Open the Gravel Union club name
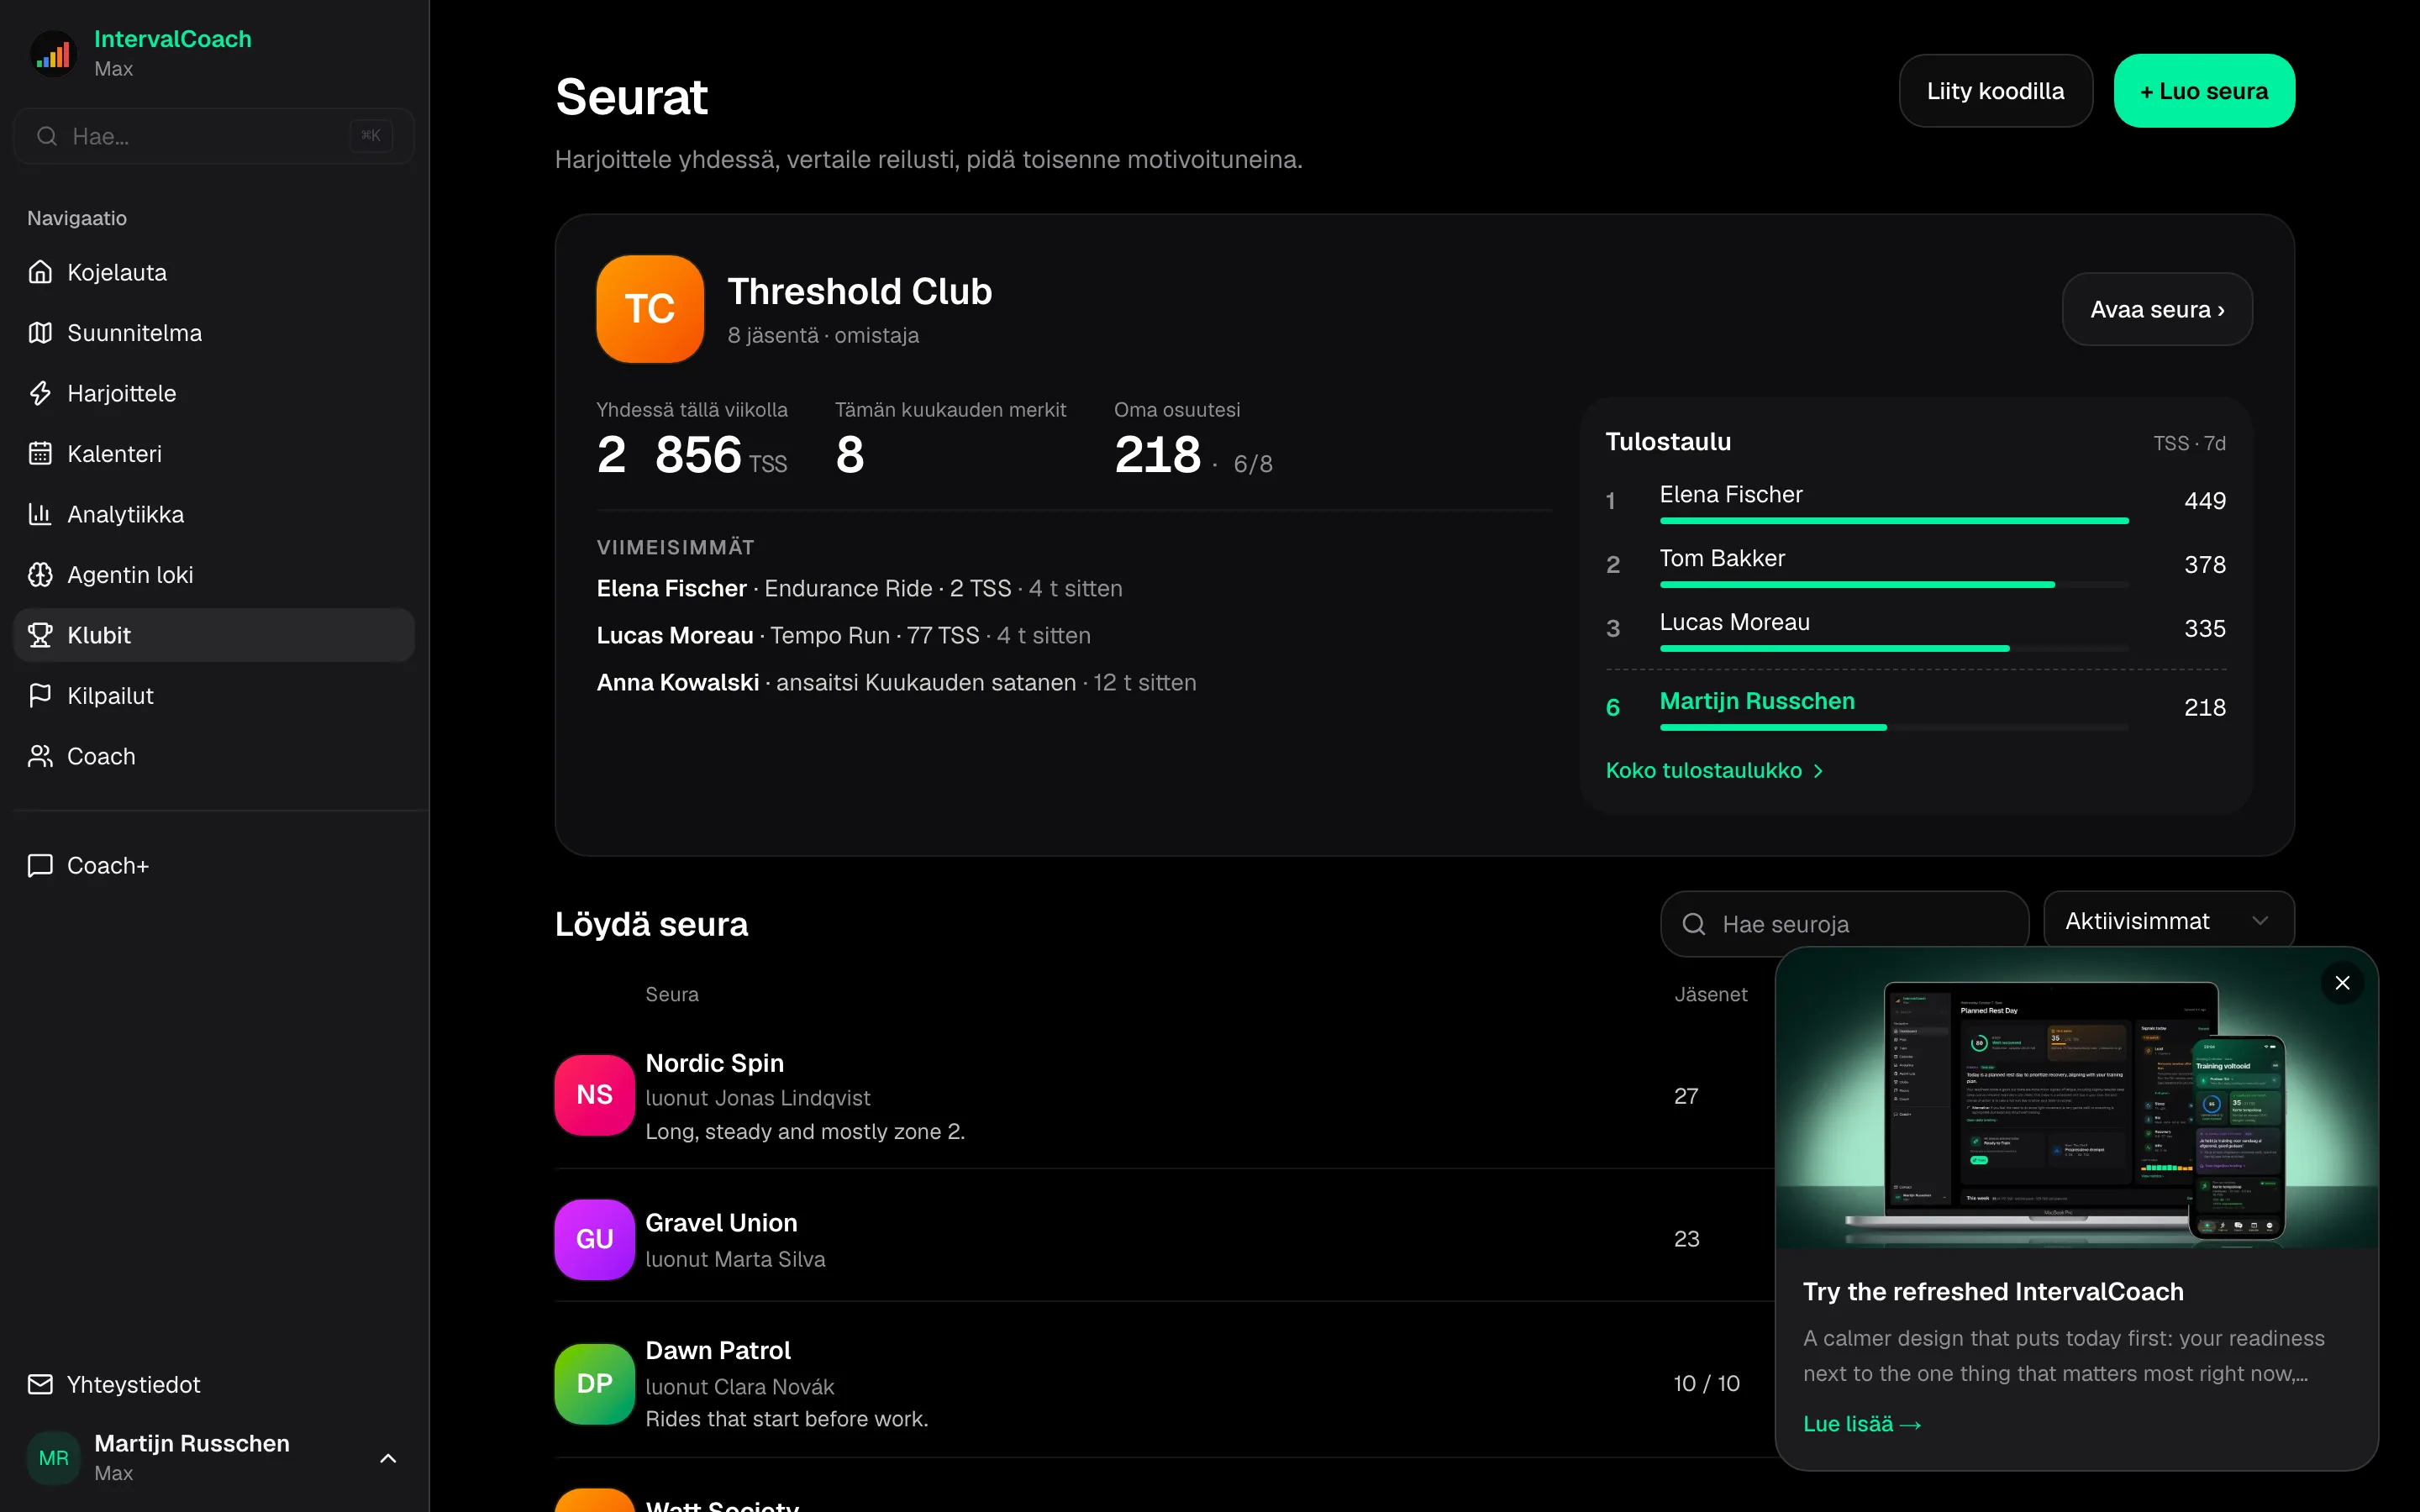 tap(721, 1223)
